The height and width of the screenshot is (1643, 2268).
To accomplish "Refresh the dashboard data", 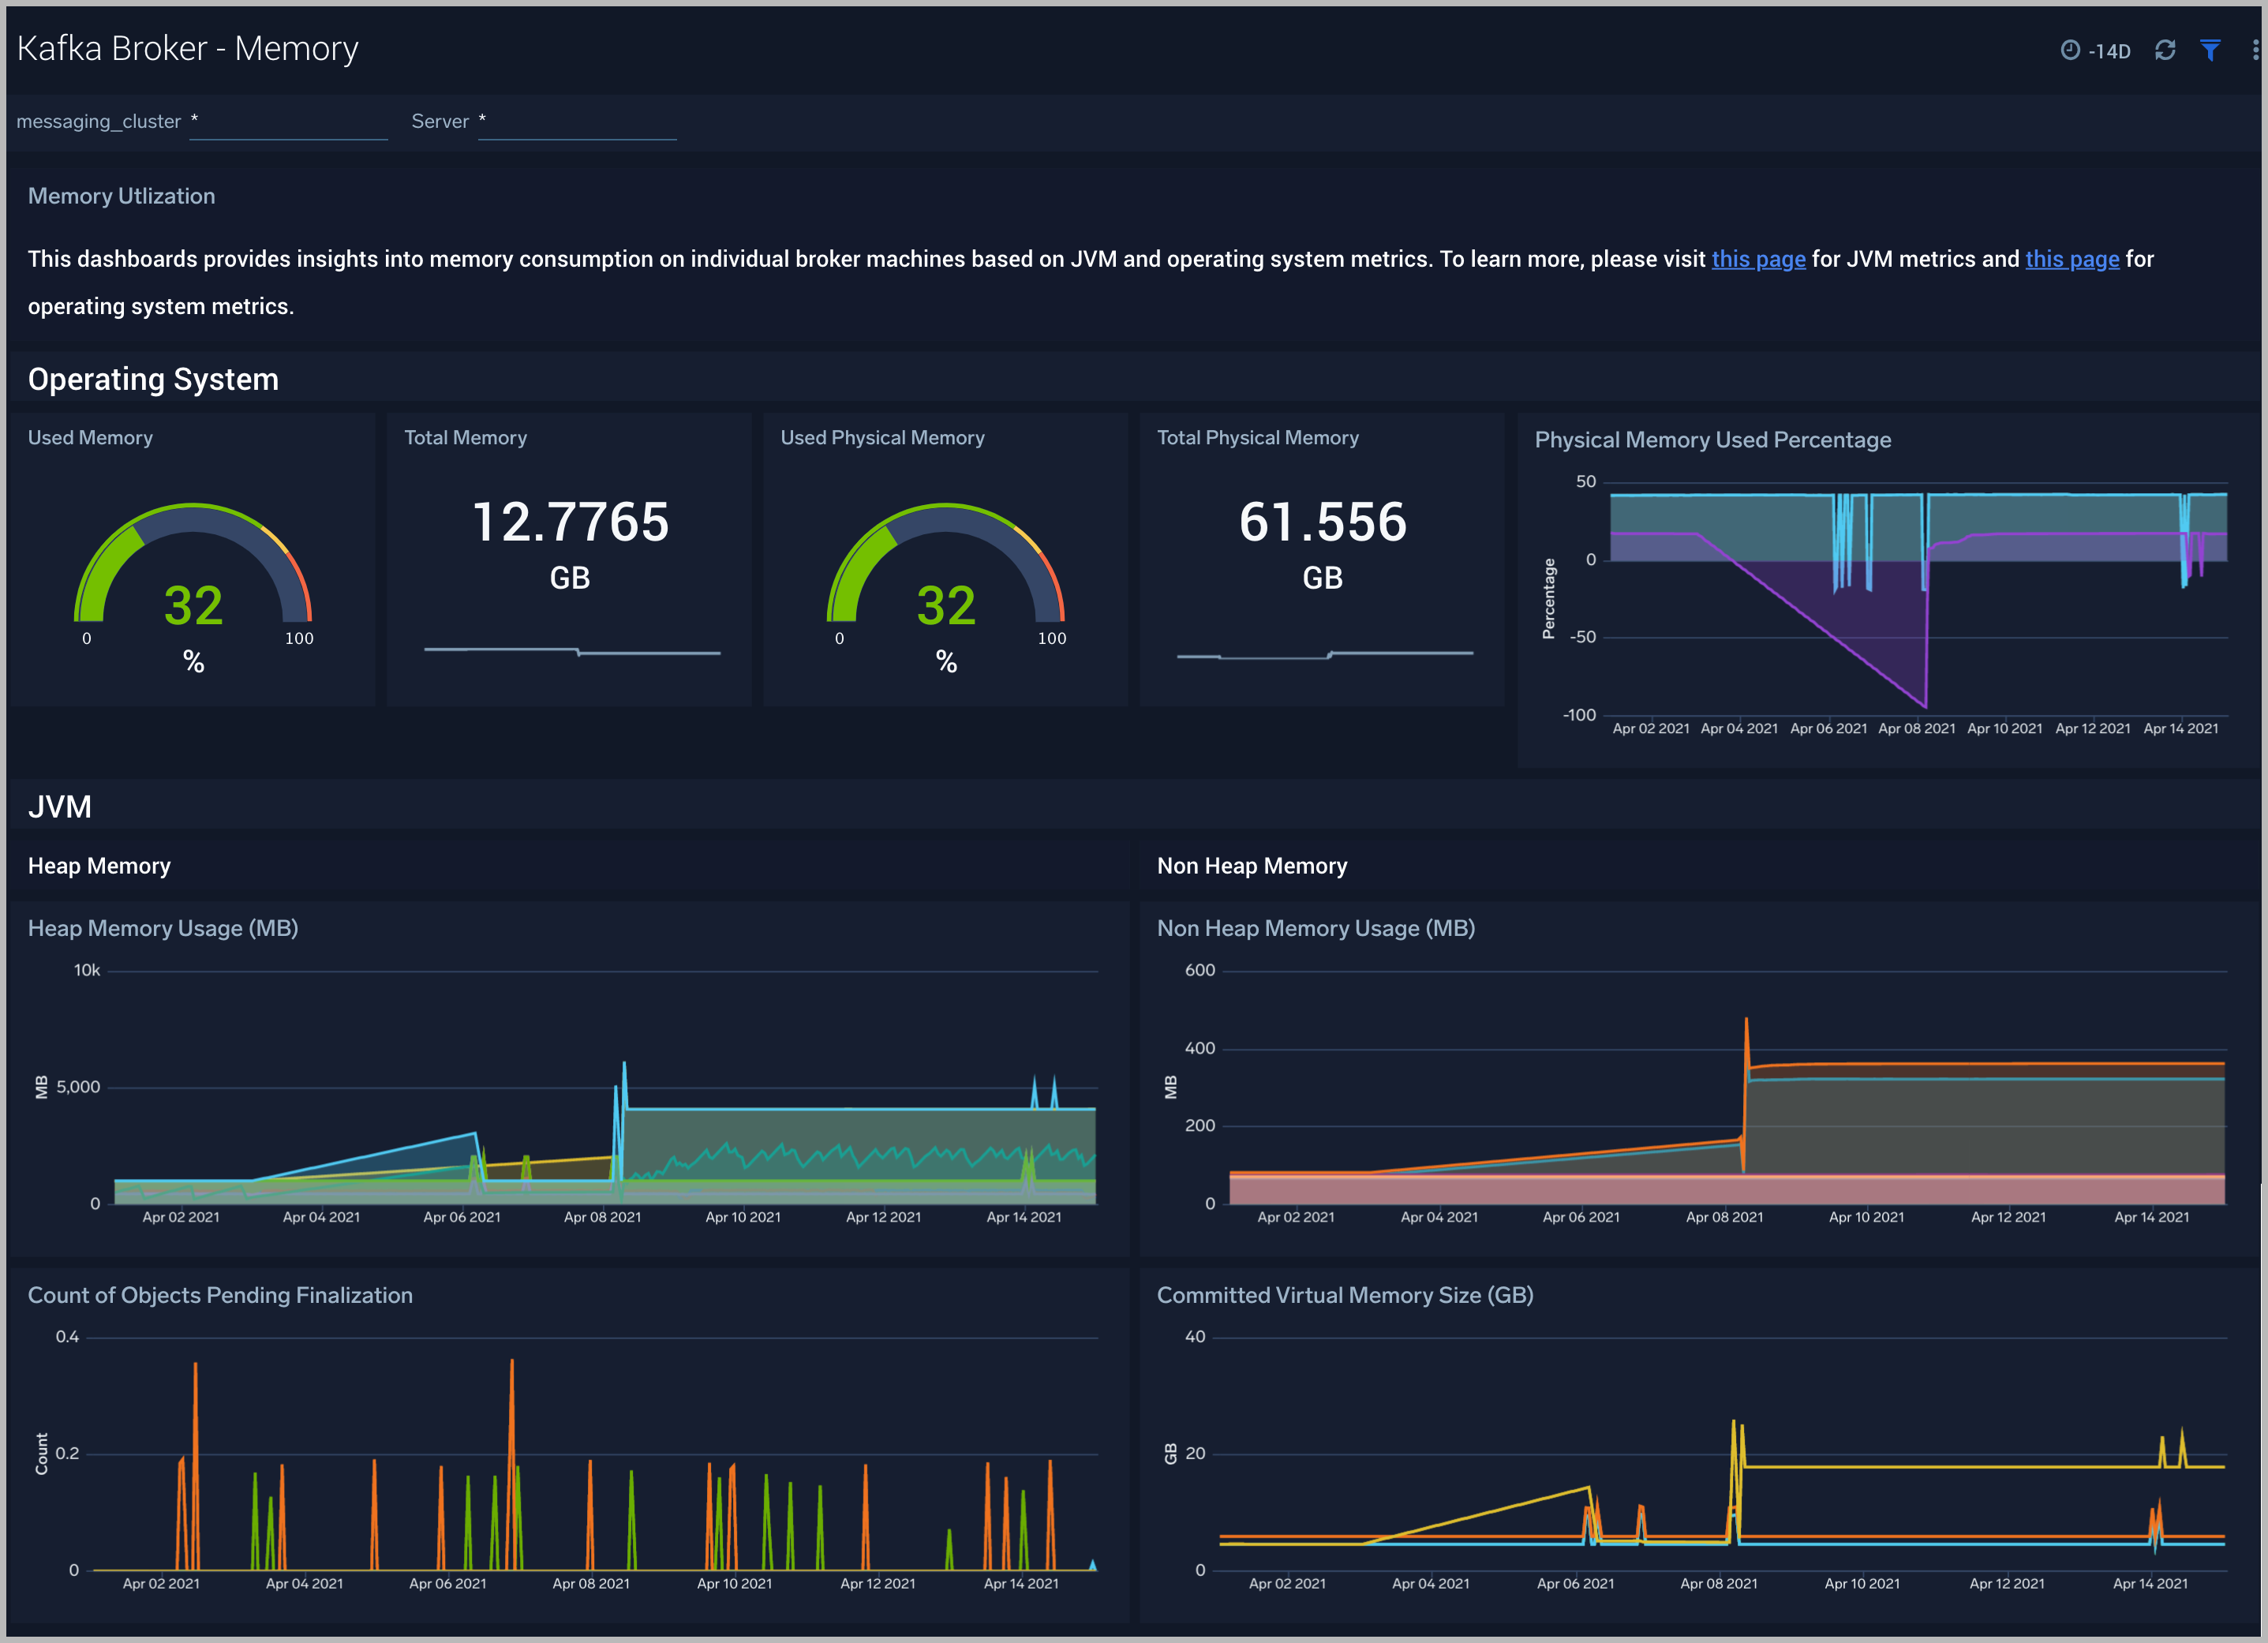I will (x=2166, y=50).
